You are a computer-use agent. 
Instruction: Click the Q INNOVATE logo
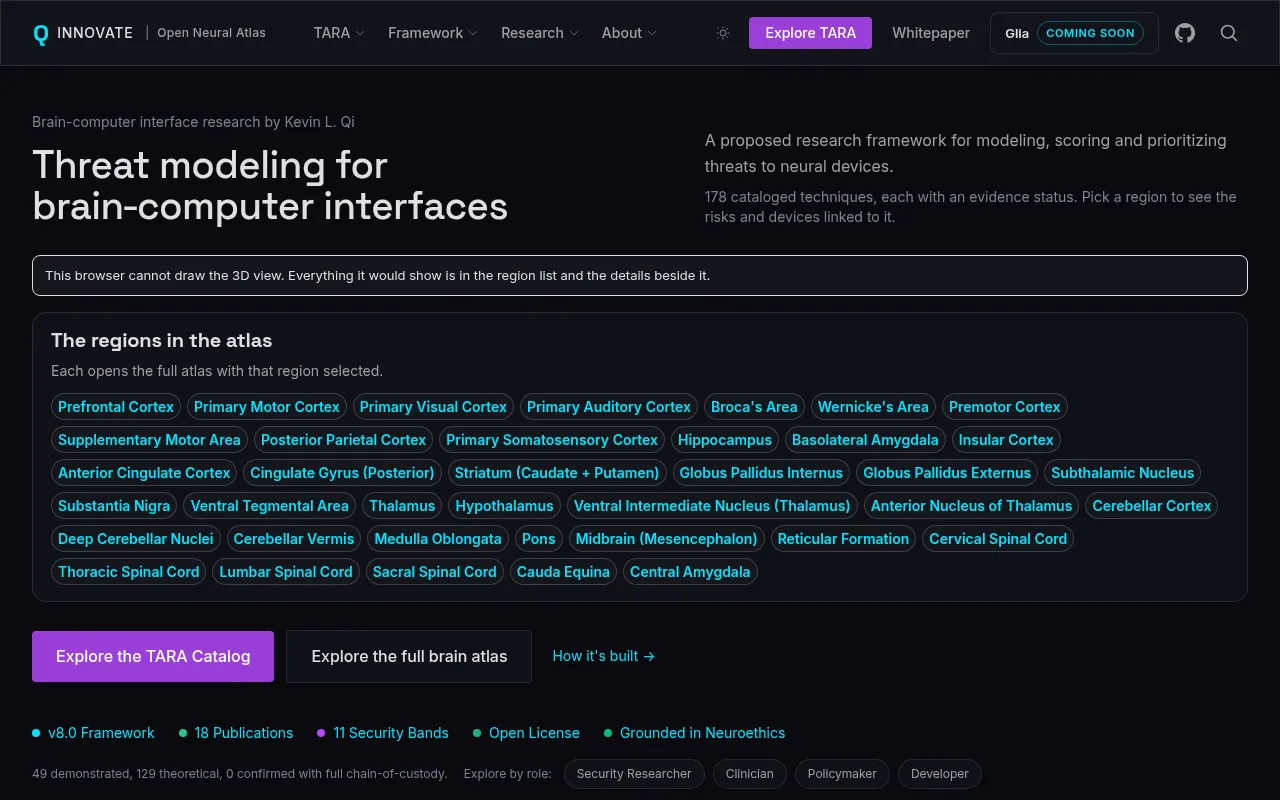83,33
